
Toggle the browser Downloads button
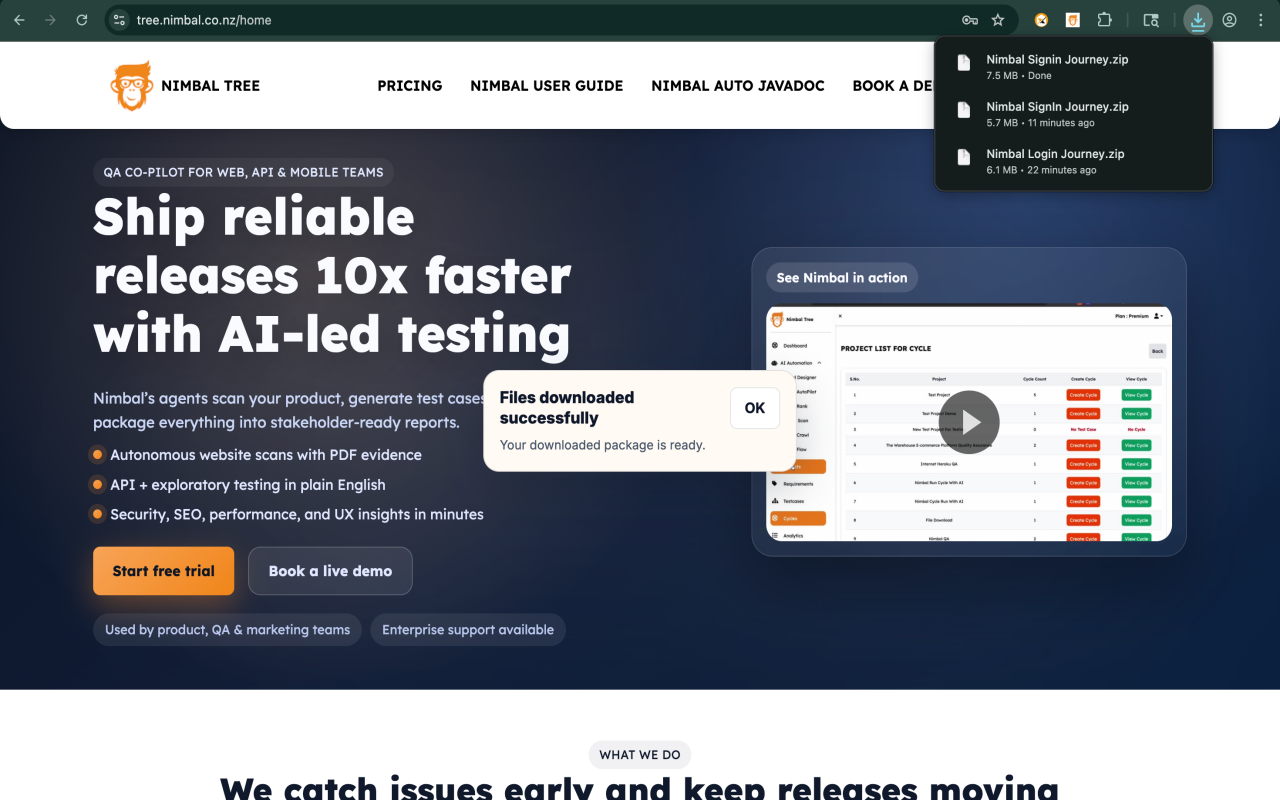[1198, 20]
